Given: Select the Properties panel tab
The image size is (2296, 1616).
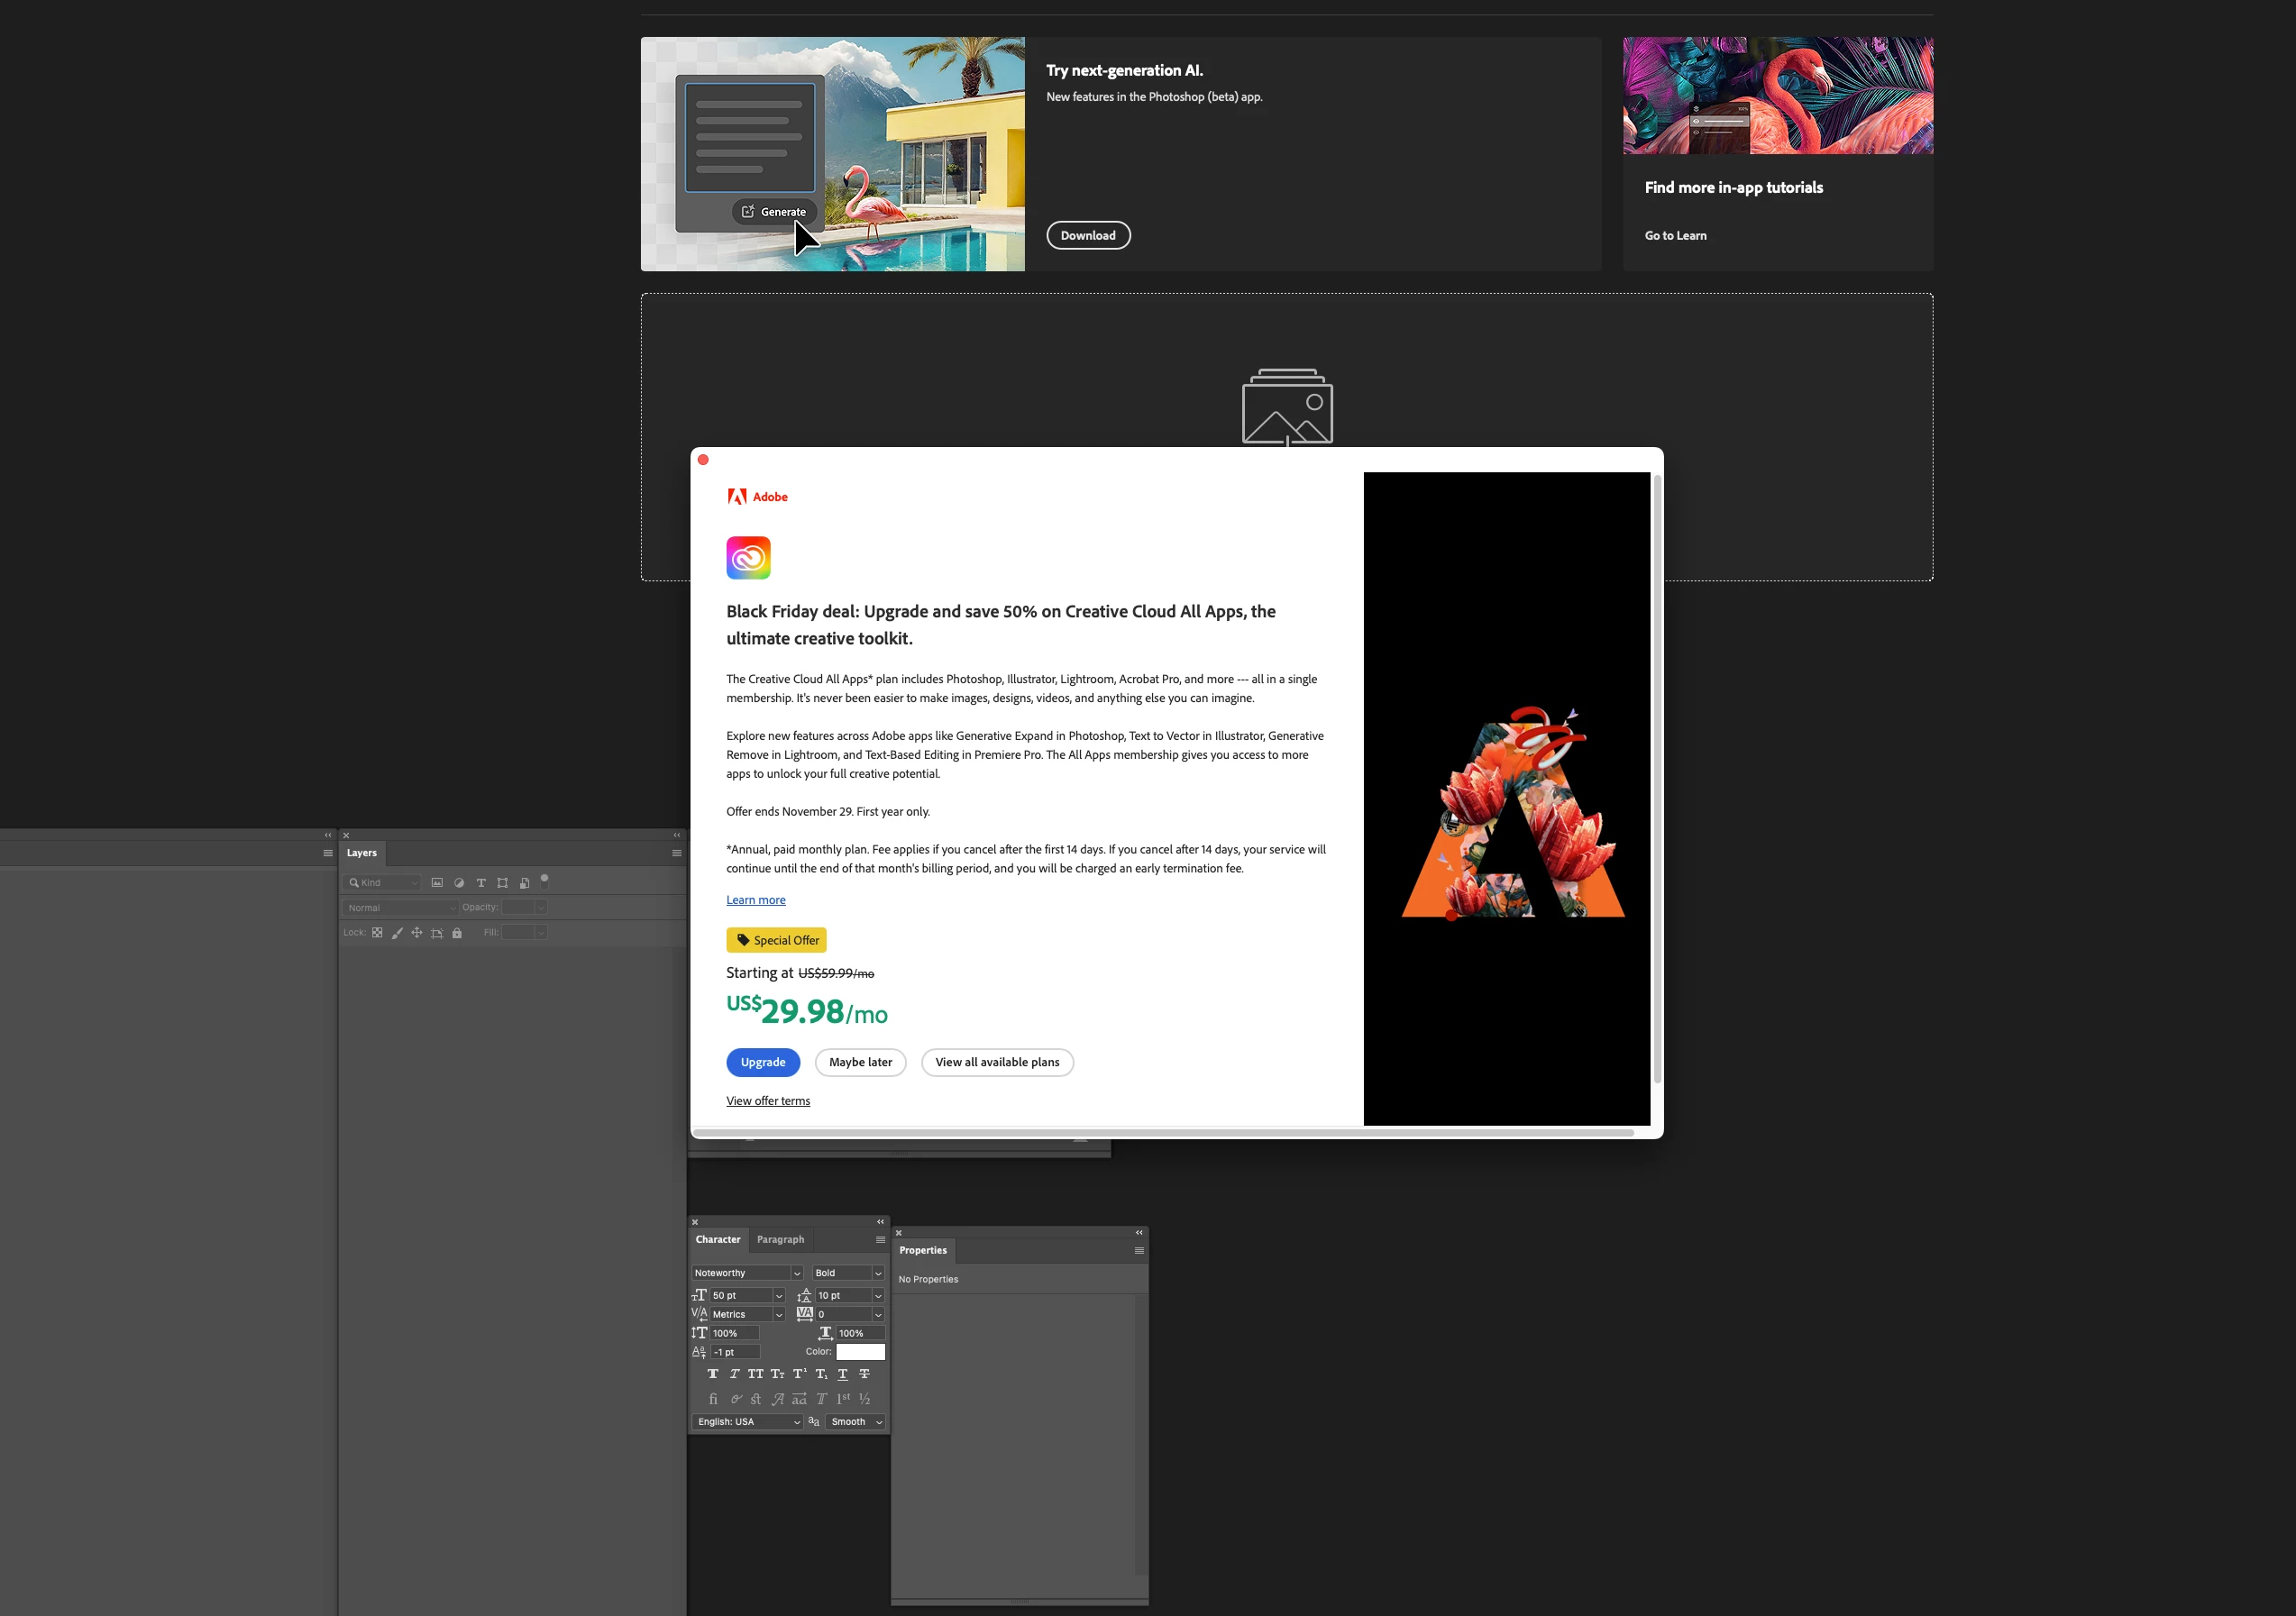Looking at the screenshot, I should click(922, 1251).
